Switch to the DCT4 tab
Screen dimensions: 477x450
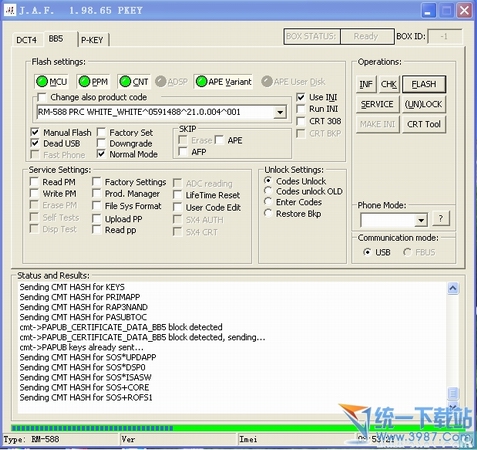tap(26, 40)
